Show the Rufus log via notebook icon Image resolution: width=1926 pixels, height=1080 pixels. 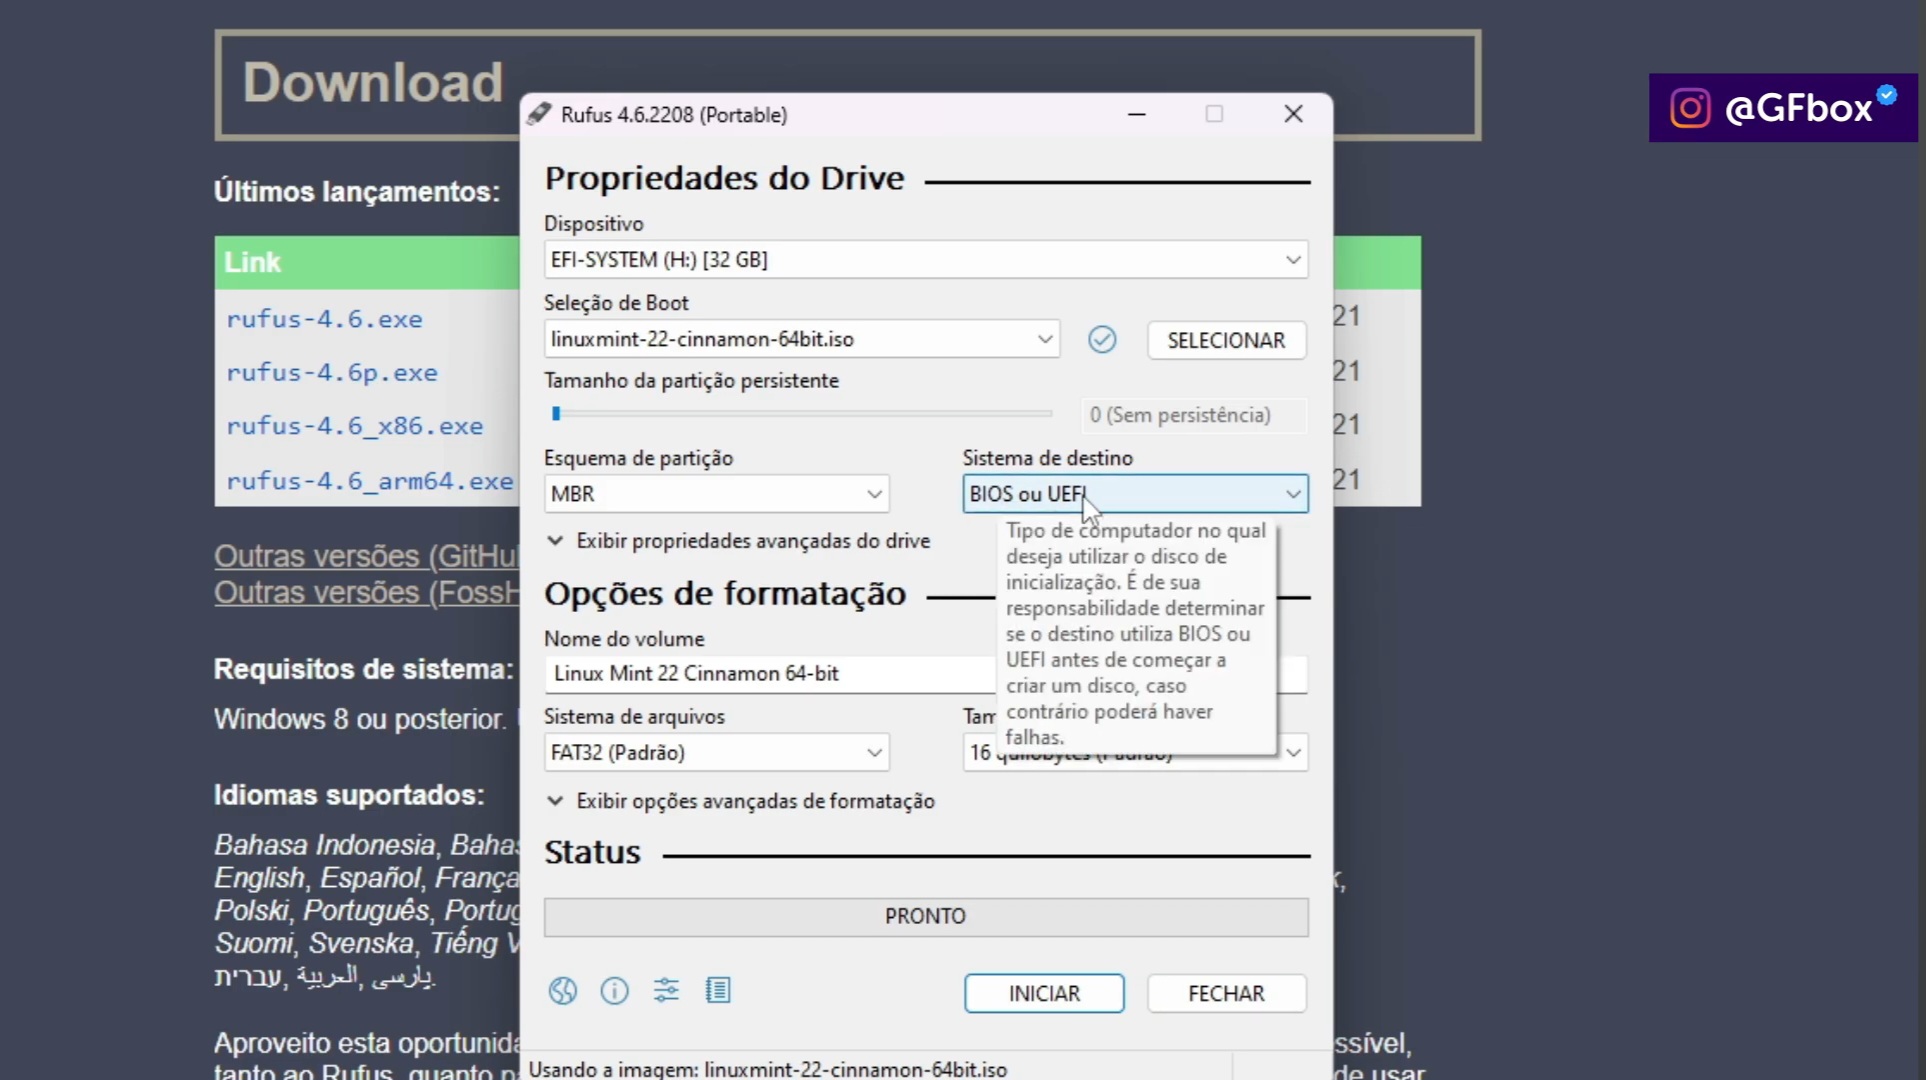[718, 991]
